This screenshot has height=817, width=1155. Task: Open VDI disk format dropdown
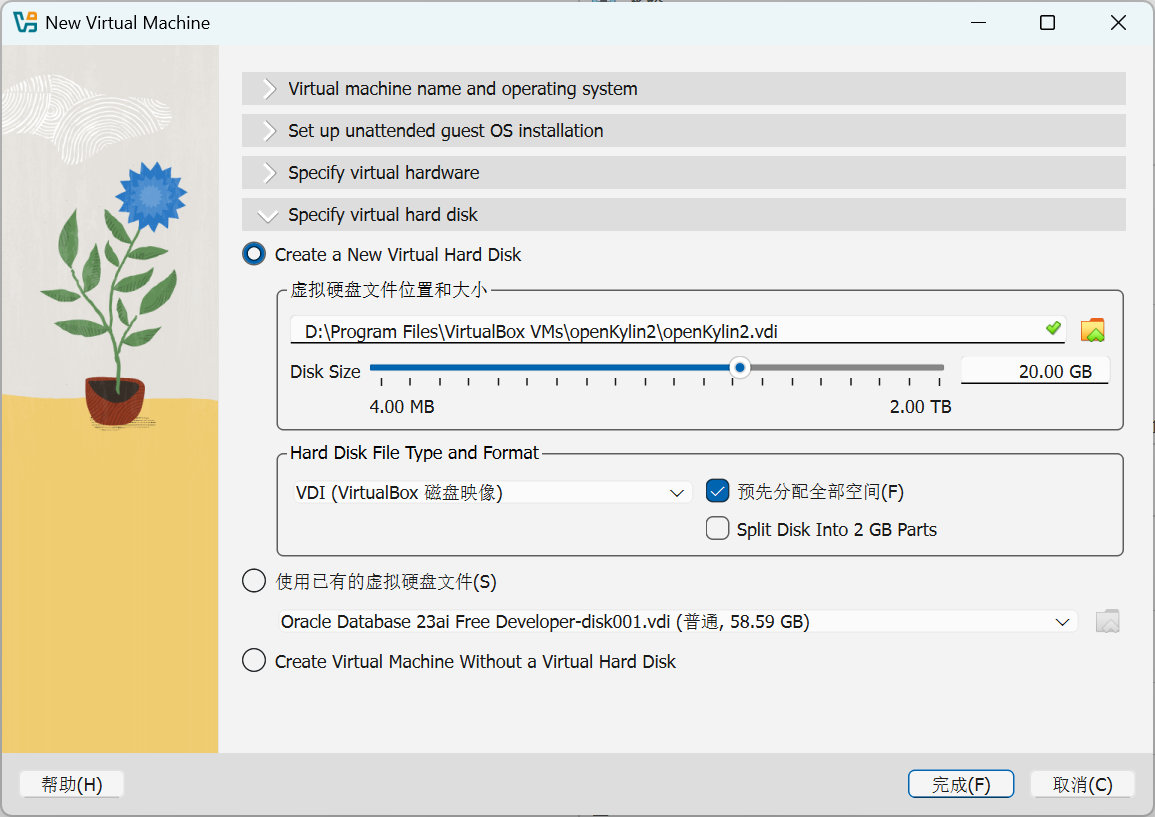coord(492,492)
